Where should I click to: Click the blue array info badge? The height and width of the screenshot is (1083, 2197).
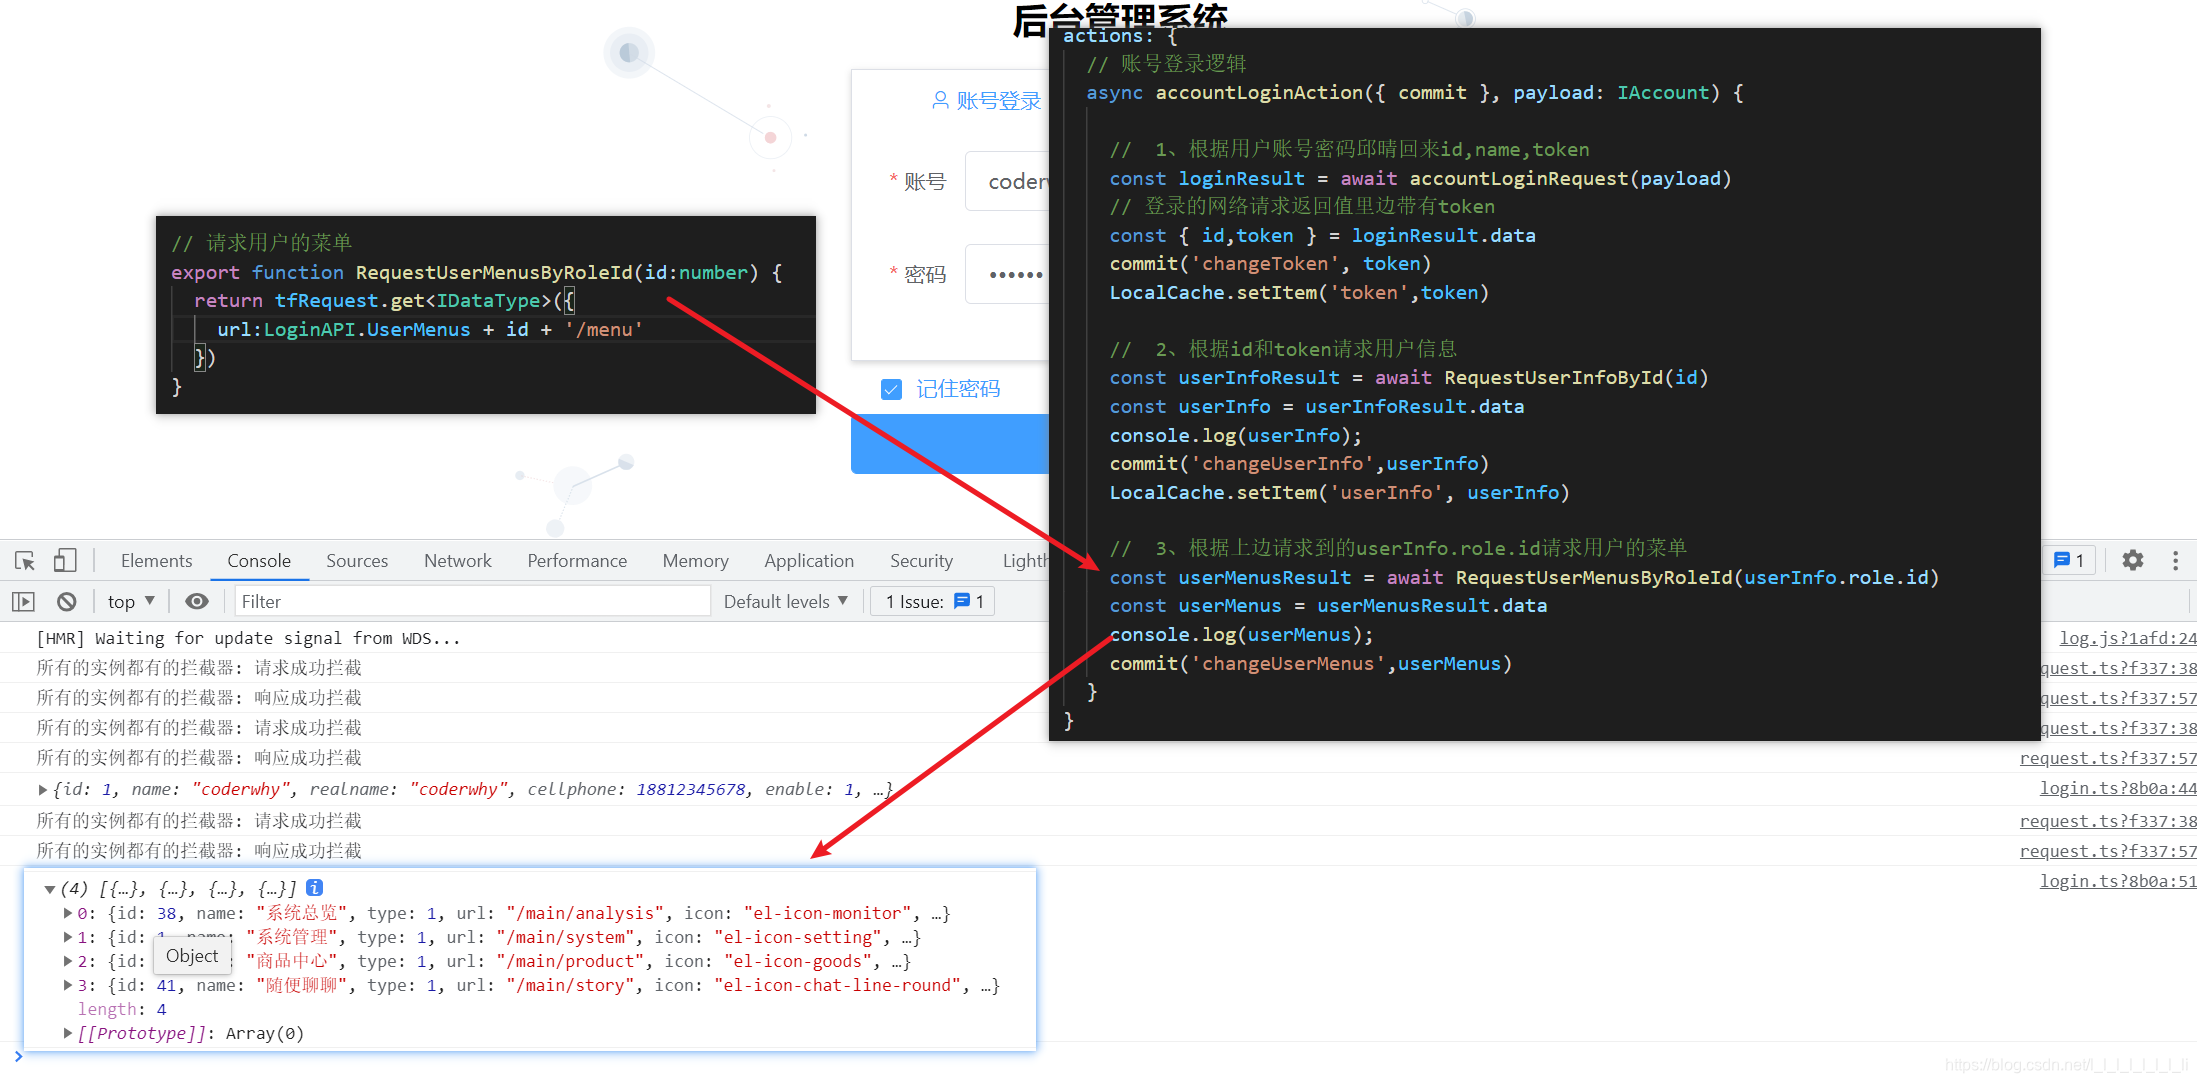pos(314,888)
